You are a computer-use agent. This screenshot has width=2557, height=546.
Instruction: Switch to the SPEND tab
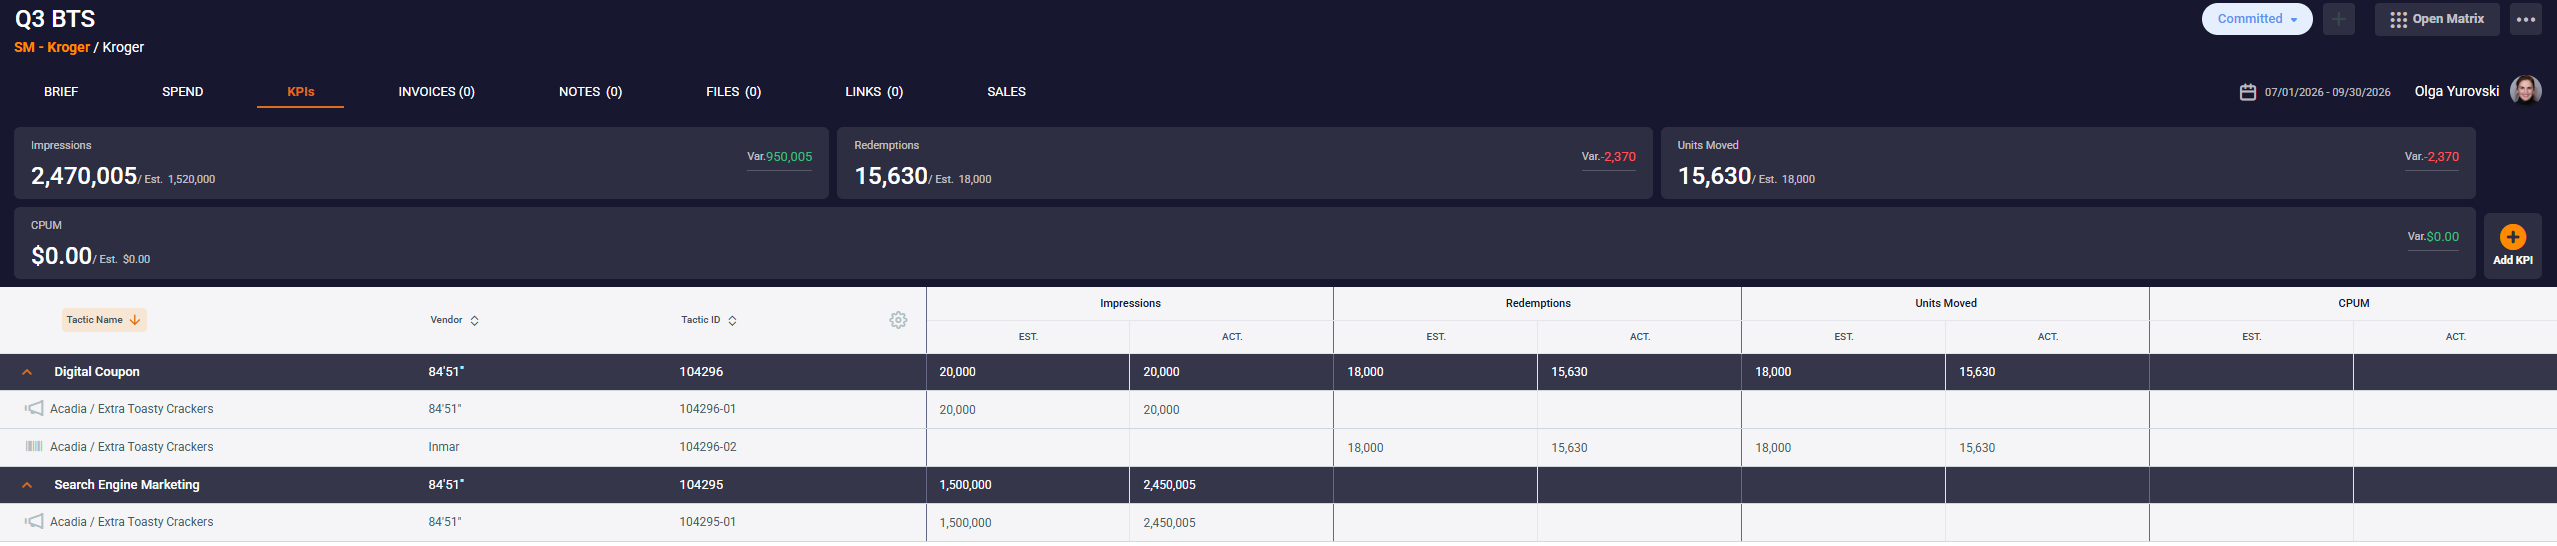182,92
